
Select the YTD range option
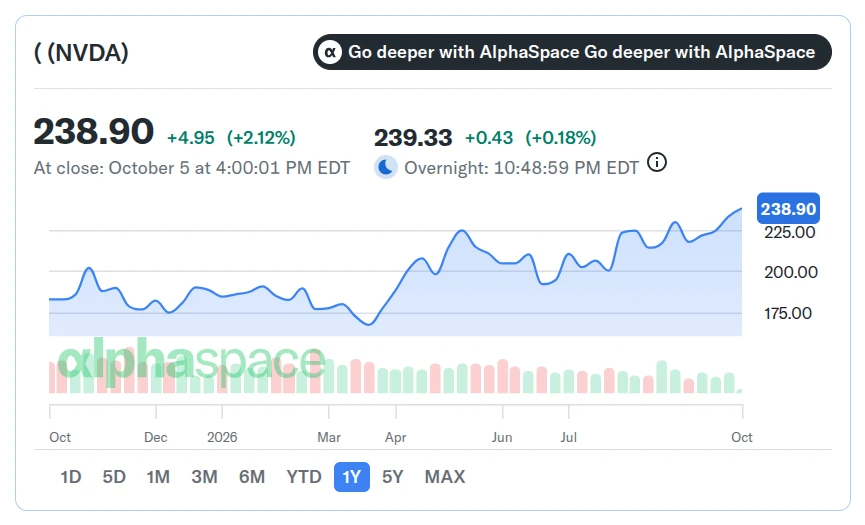pyautogui.click(x=304, y=476)
